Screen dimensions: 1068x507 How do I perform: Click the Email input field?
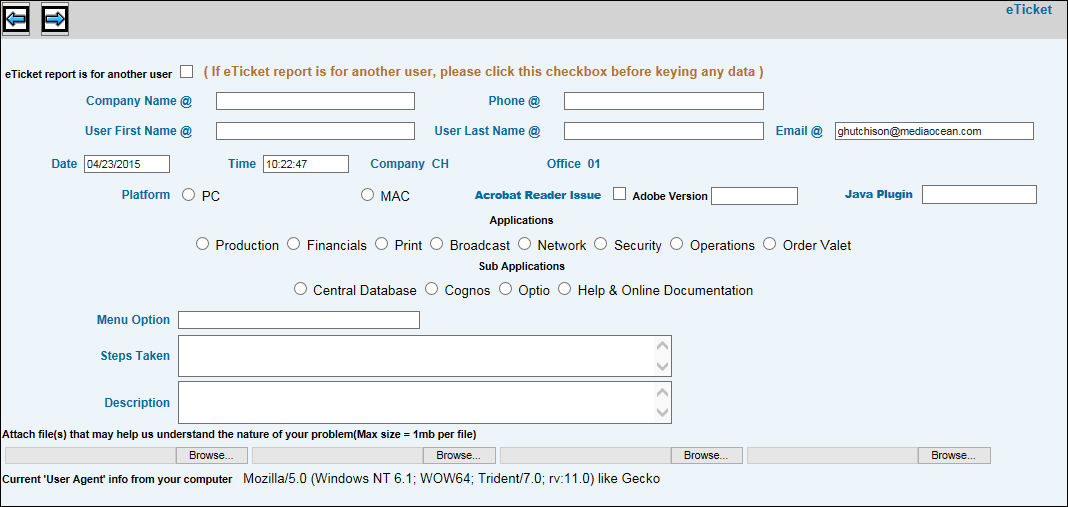click(x=934, y=131)
